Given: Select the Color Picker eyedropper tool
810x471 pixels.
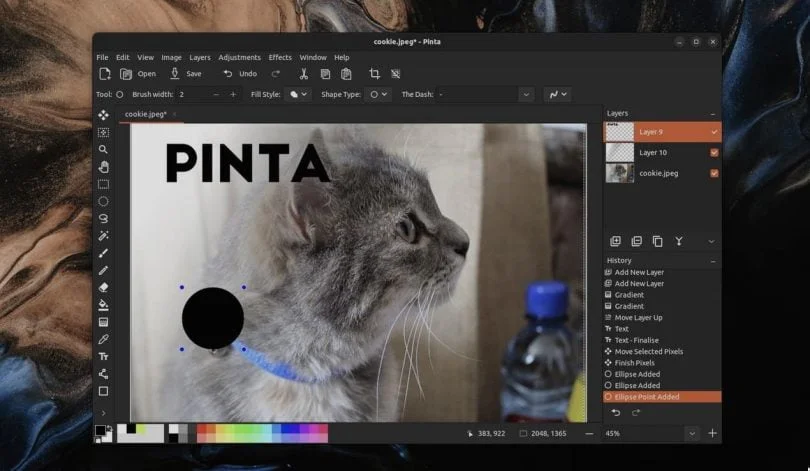Looking at the screenshot, I should point(103,339).
